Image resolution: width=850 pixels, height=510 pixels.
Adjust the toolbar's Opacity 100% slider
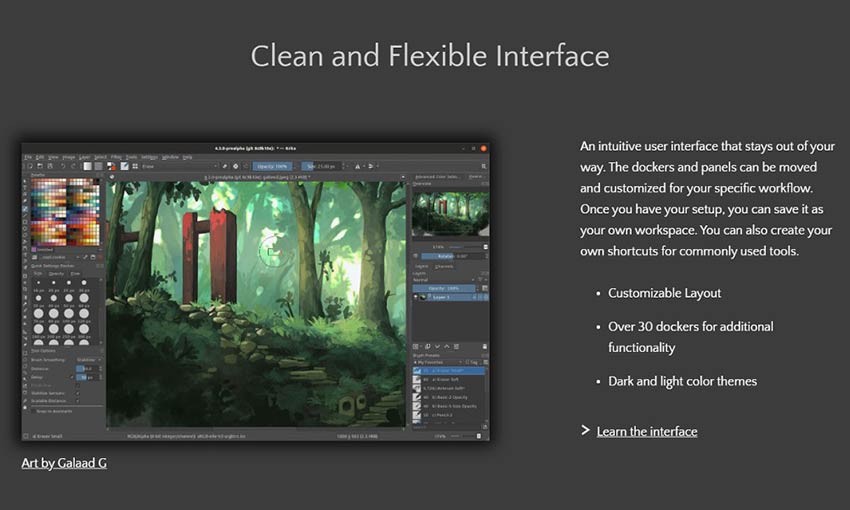point(273,166)
